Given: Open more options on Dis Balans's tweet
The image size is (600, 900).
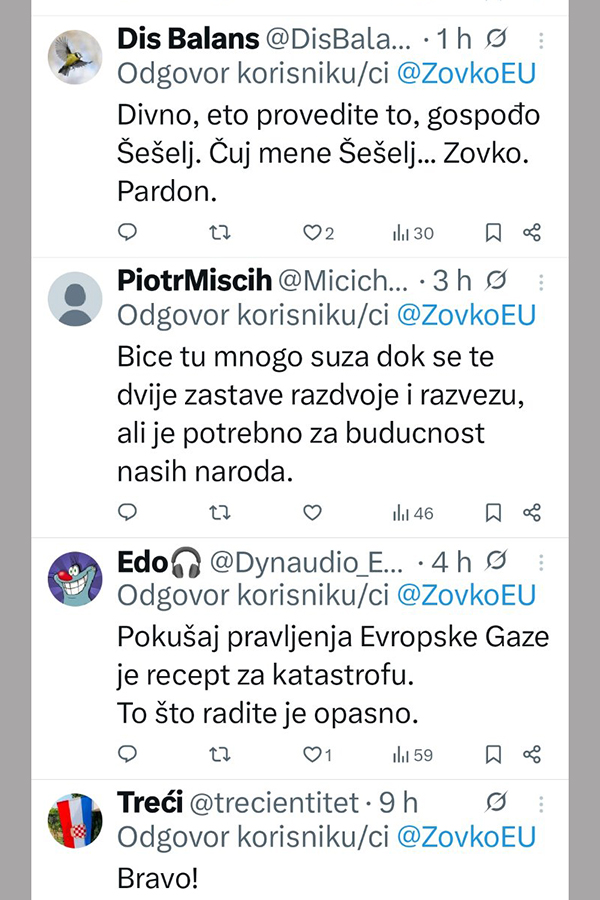Looking at the screenshot, I should pyautogui.click(x=541, y=41).
